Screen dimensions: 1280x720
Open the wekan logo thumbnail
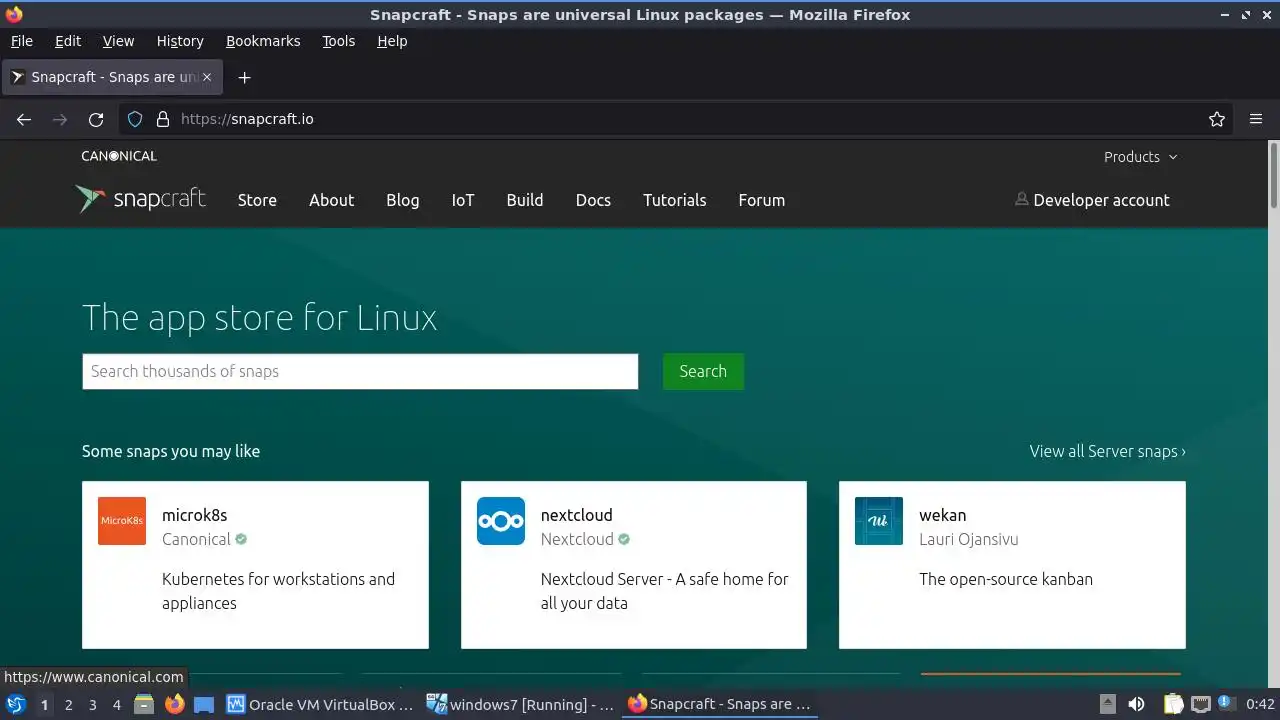click(x=879, y=521)
